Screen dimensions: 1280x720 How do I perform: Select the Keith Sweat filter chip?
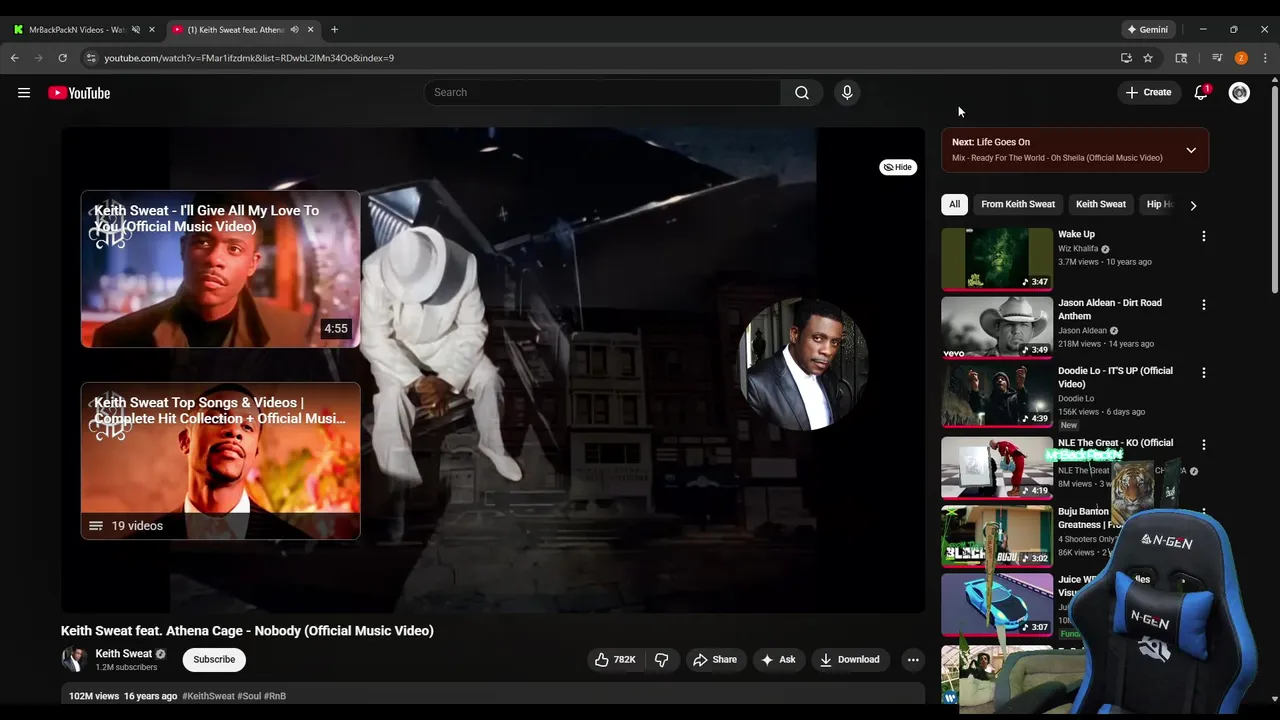(x=1101, y=204)
